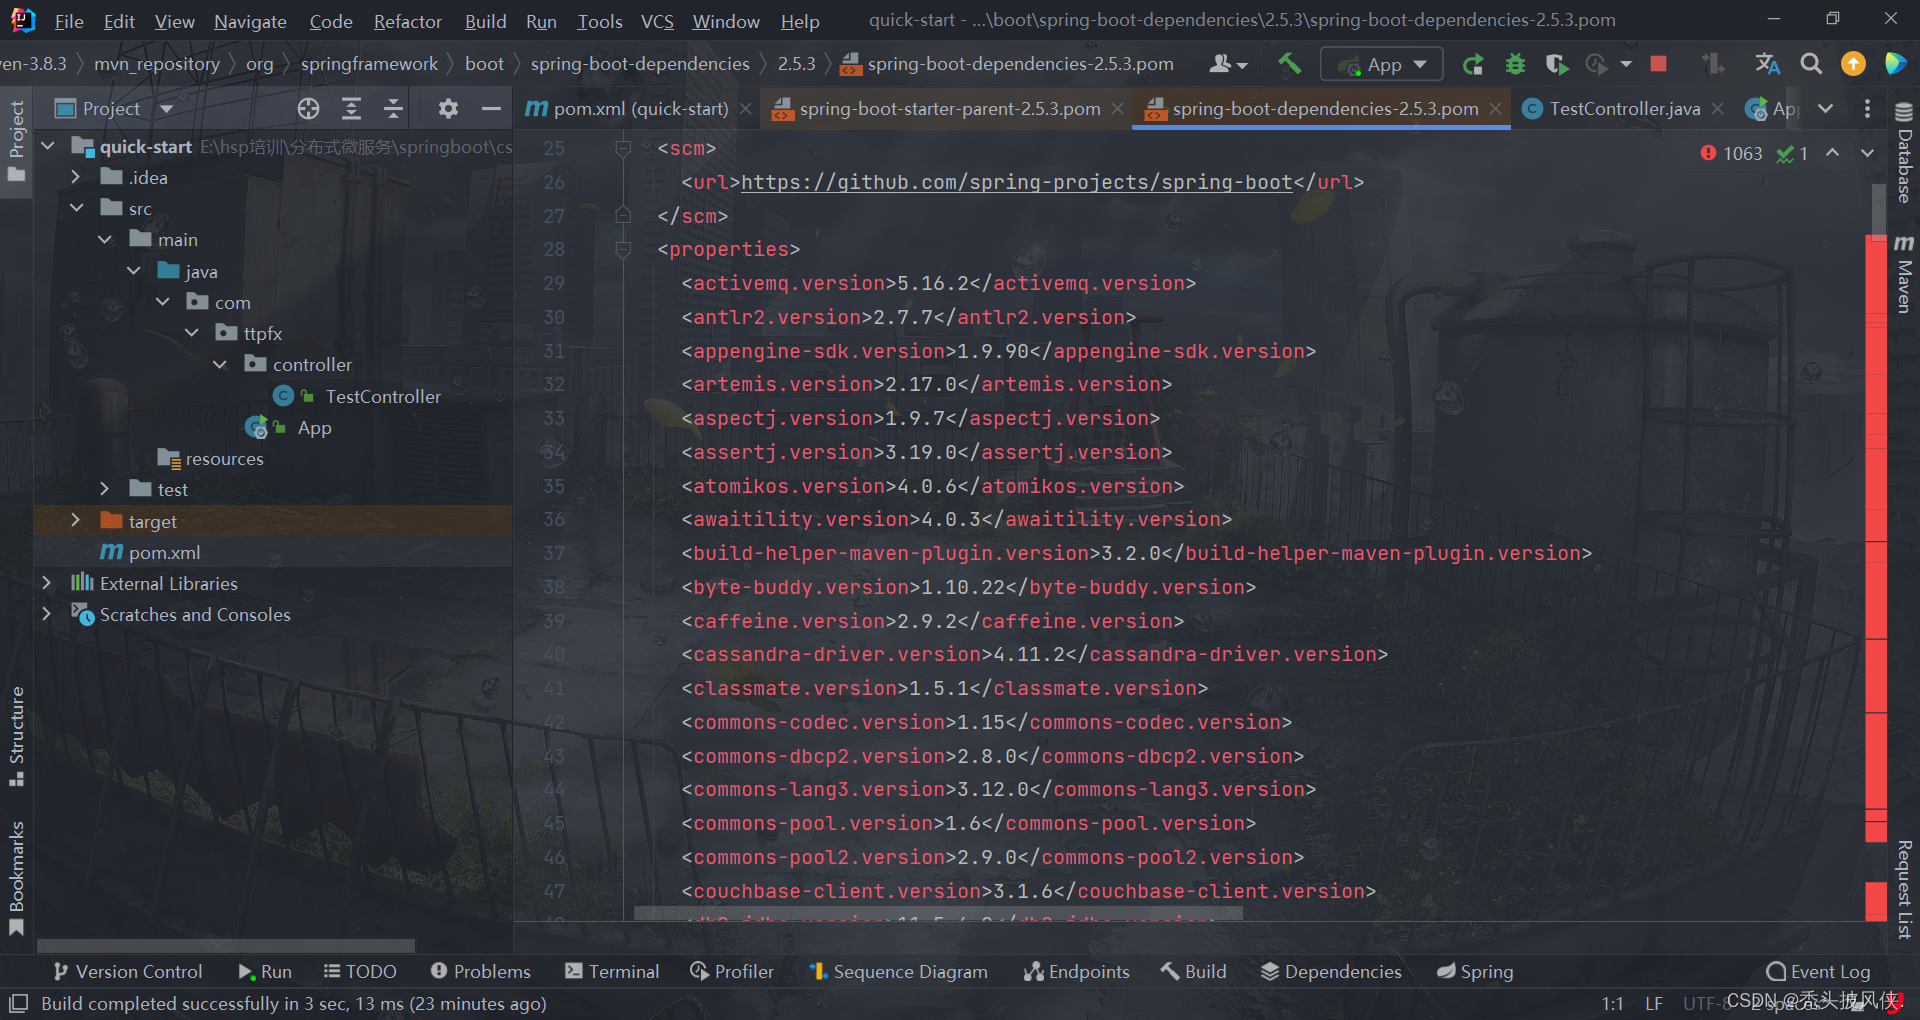The width and height of the screenshot is (1920, 1020).
Task: Stop the running app with red square
Action: tap(1658, 64)
